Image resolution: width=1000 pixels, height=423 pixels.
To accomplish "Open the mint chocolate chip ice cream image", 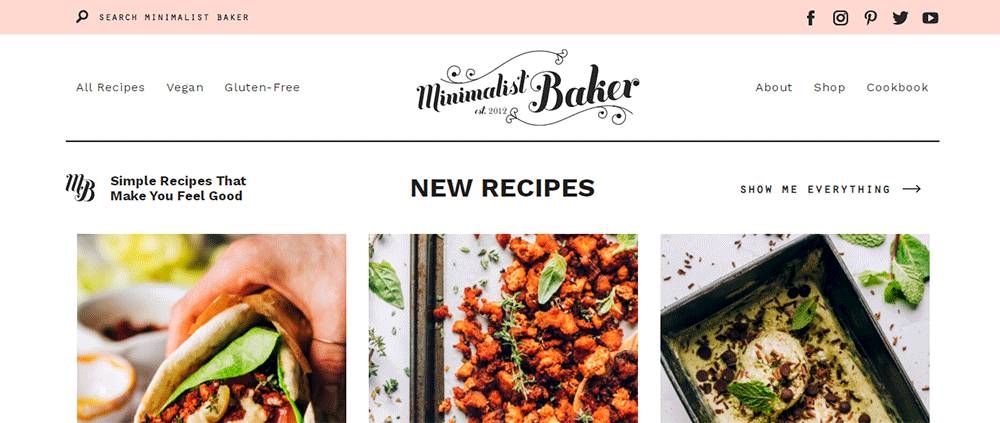I will point(795,329).
